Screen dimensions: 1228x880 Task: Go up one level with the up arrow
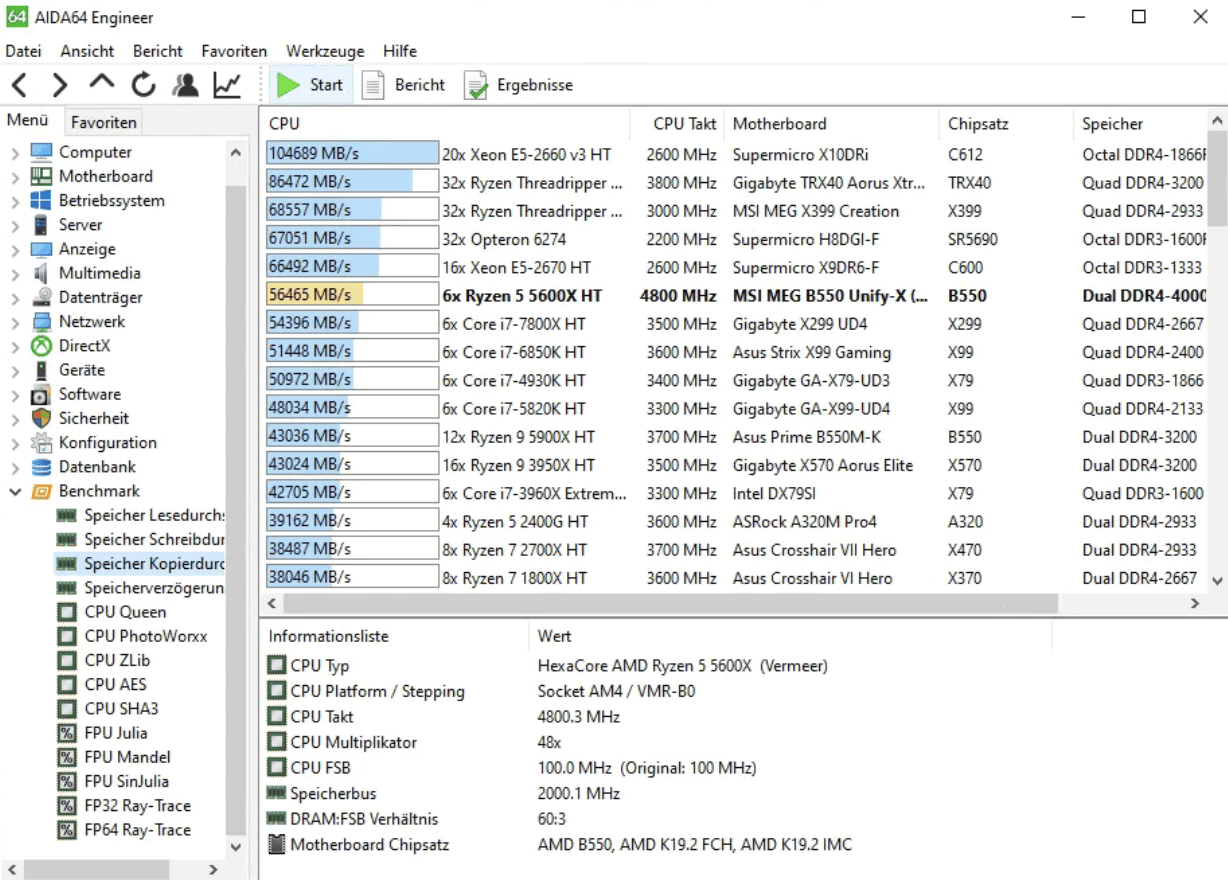101,83
